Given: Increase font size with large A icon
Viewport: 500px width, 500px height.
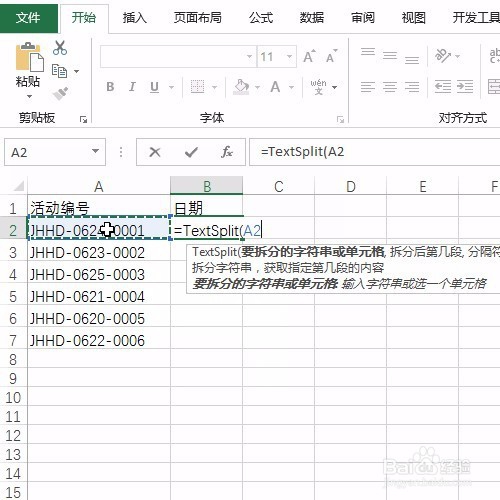Looking at the screenshot, I should pos(309,56).
